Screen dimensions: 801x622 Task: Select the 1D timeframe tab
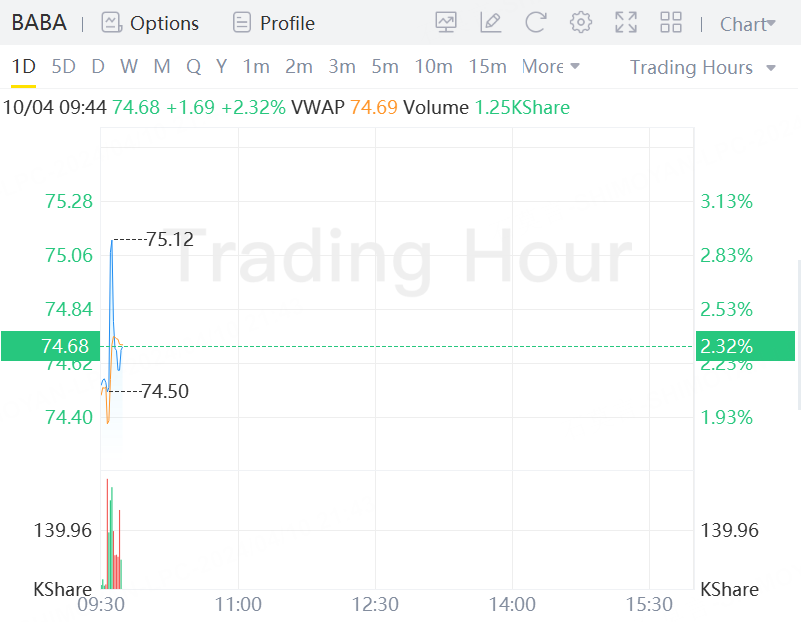click(x=23, y=66)
